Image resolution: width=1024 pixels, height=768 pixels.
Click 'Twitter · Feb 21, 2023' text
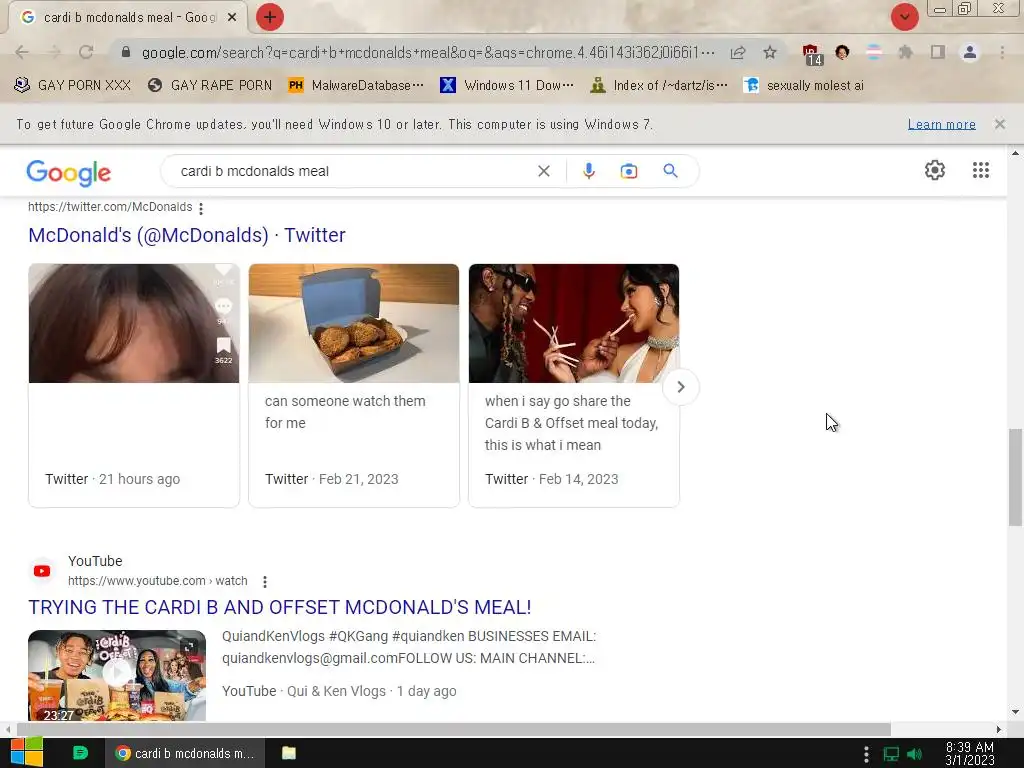[x=332, y=479]
